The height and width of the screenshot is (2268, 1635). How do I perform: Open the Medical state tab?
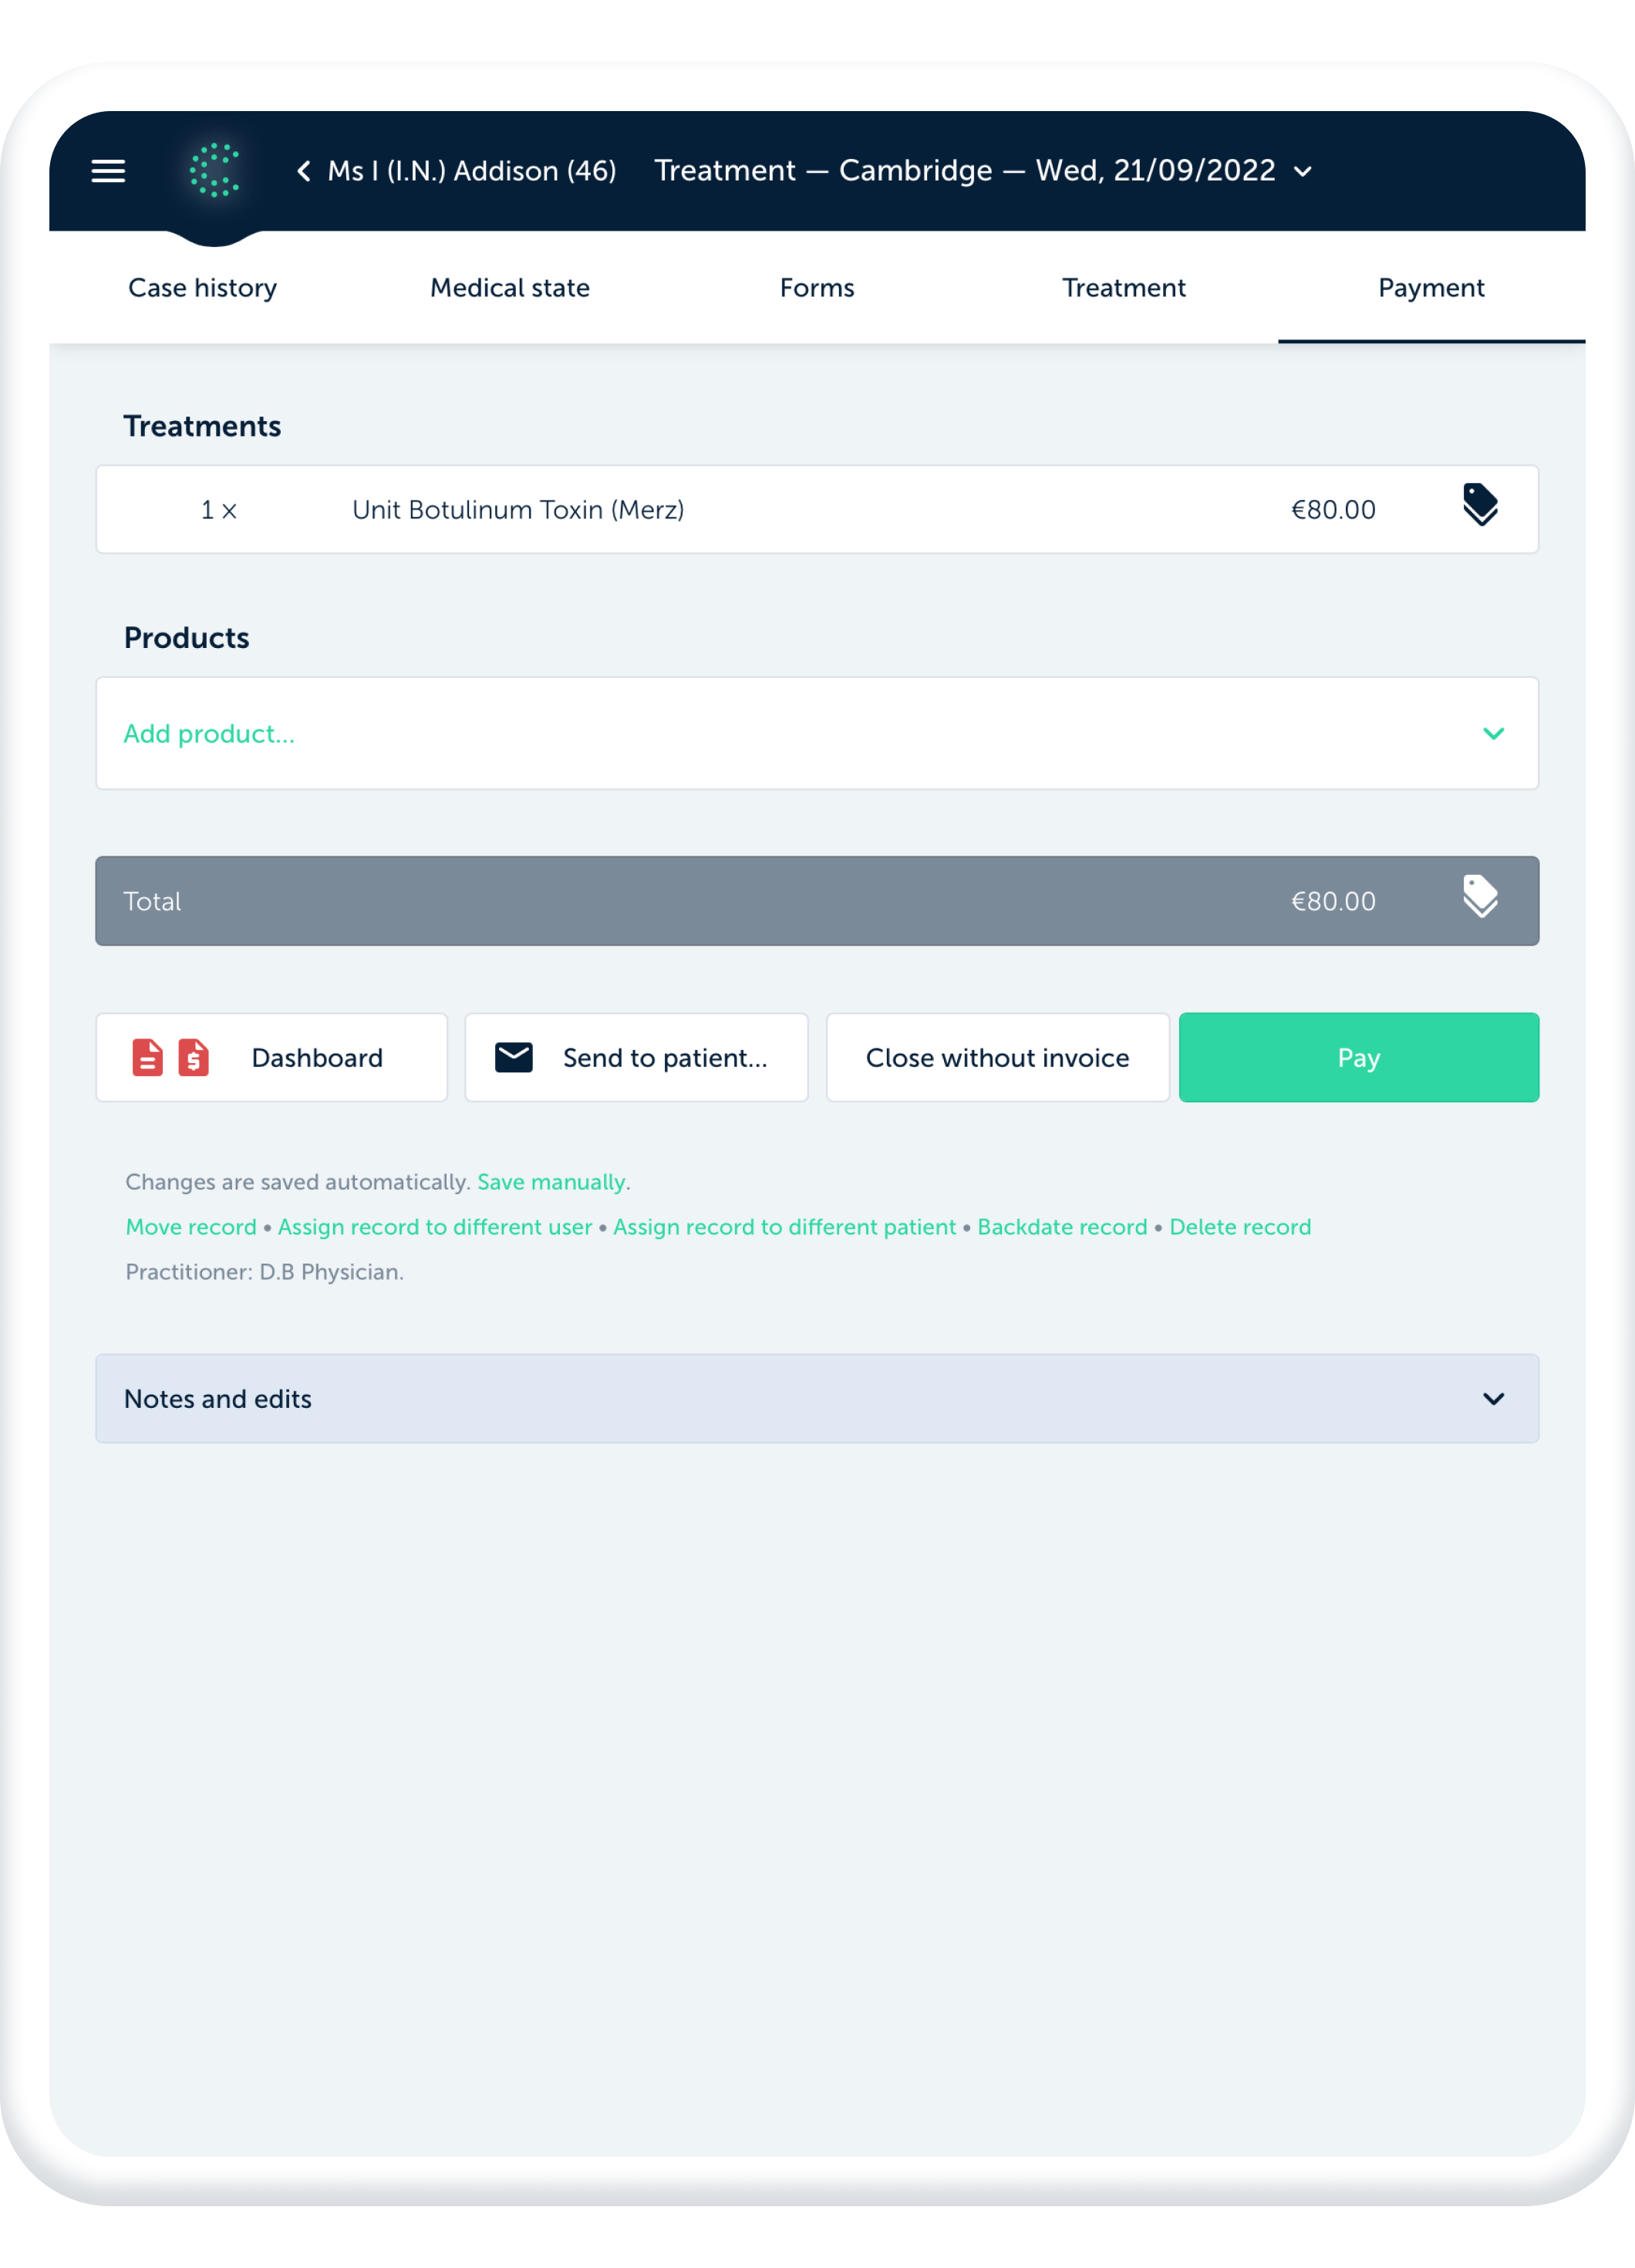point(510,288)
